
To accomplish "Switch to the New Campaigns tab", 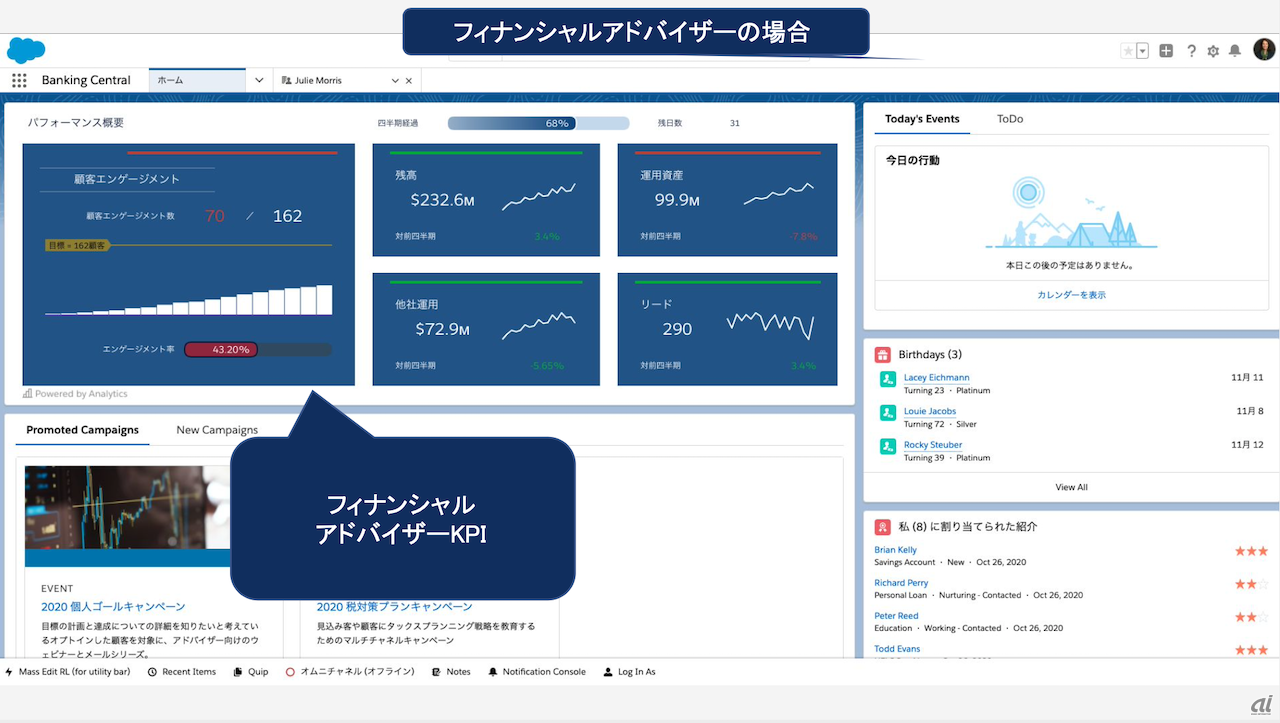I will pos(217,430).
